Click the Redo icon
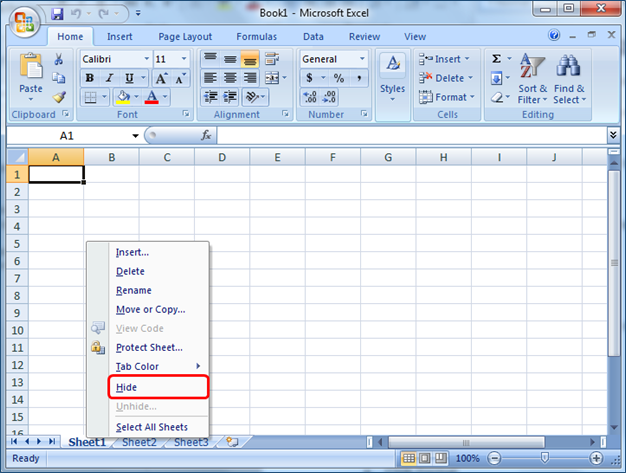 point(103,14)
